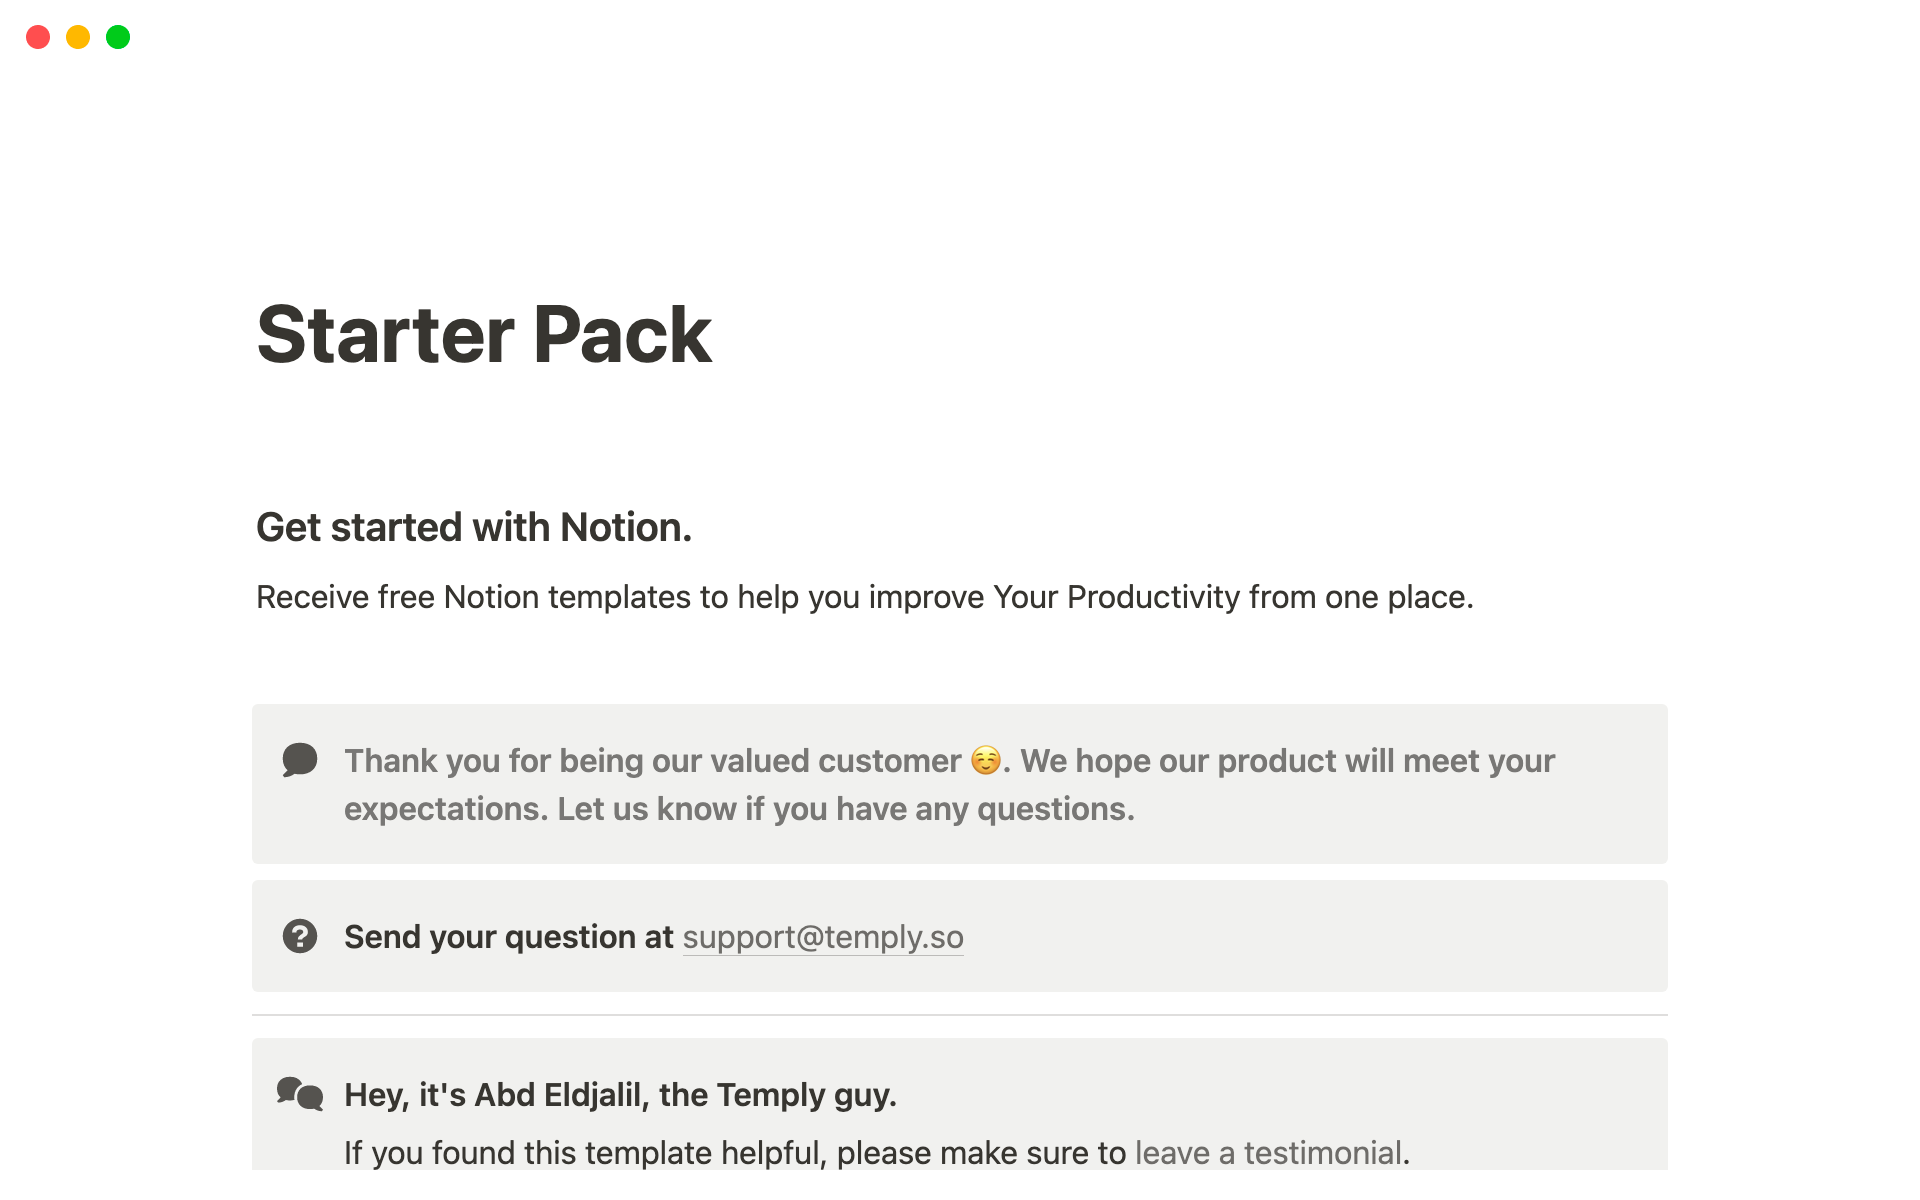Click "Let us know if you have any questions" line
The height and width of the screenshot is (1200, 1920).
pyautogui.click(x=845, y=809)
